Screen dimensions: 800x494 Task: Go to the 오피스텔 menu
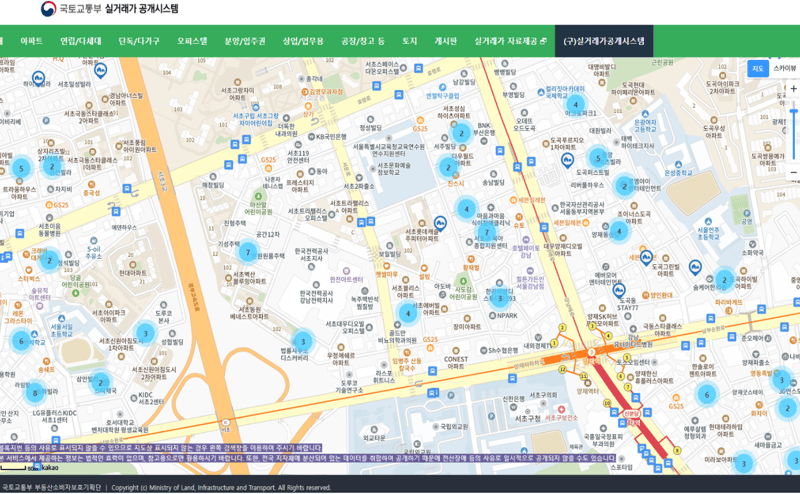click(192, 41)
